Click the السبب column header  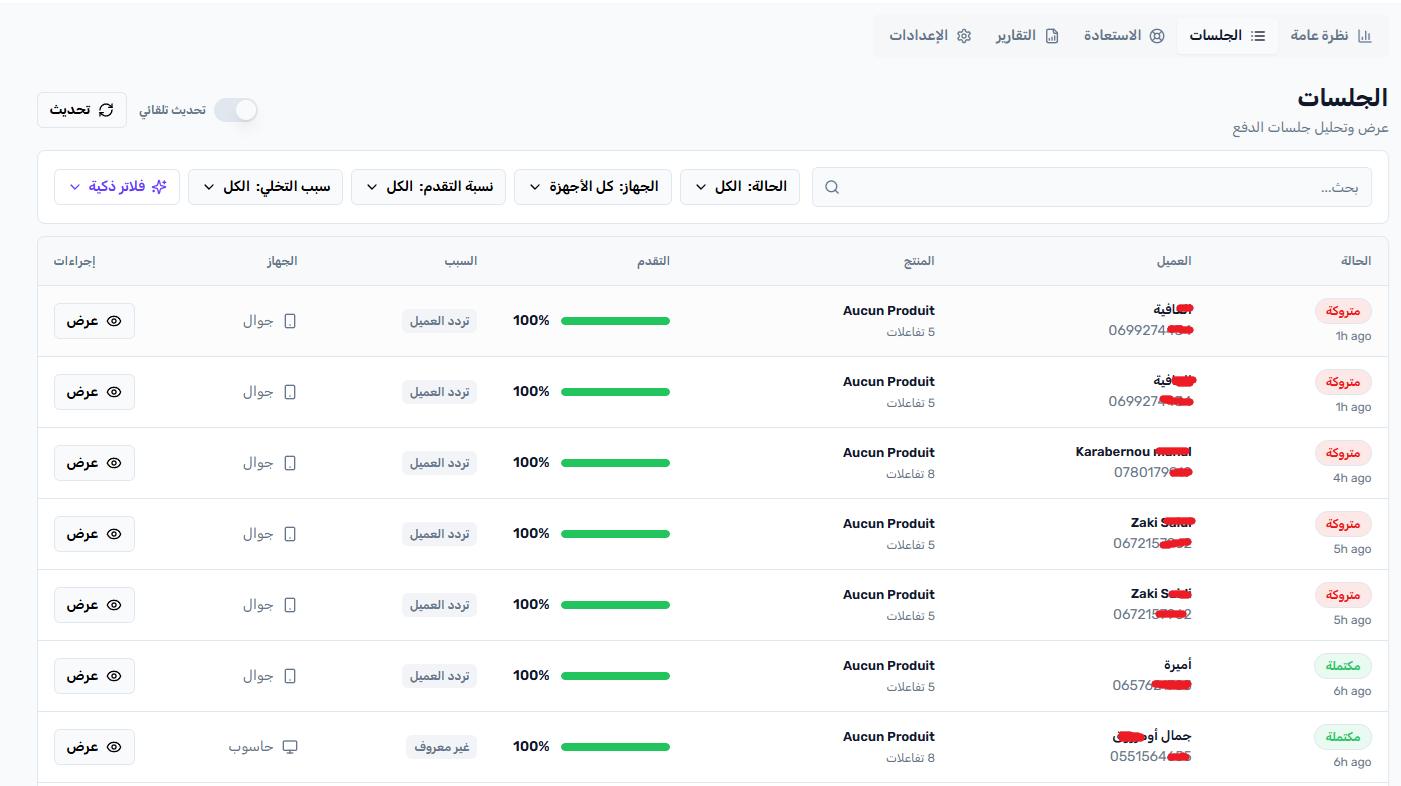(461, 261)
